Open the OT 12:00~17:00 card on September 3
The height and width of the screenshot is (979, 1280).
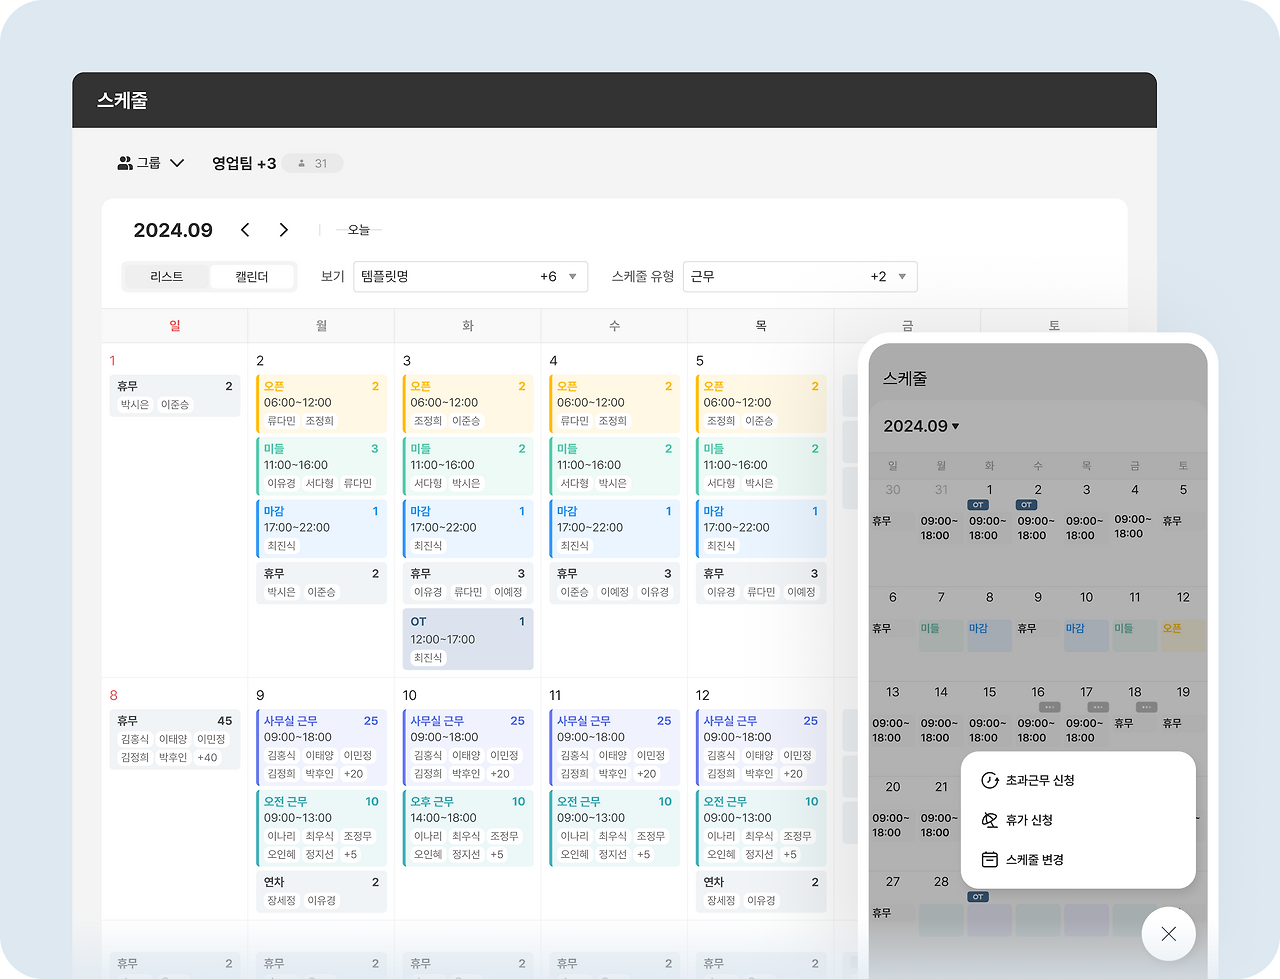[468, 639]
